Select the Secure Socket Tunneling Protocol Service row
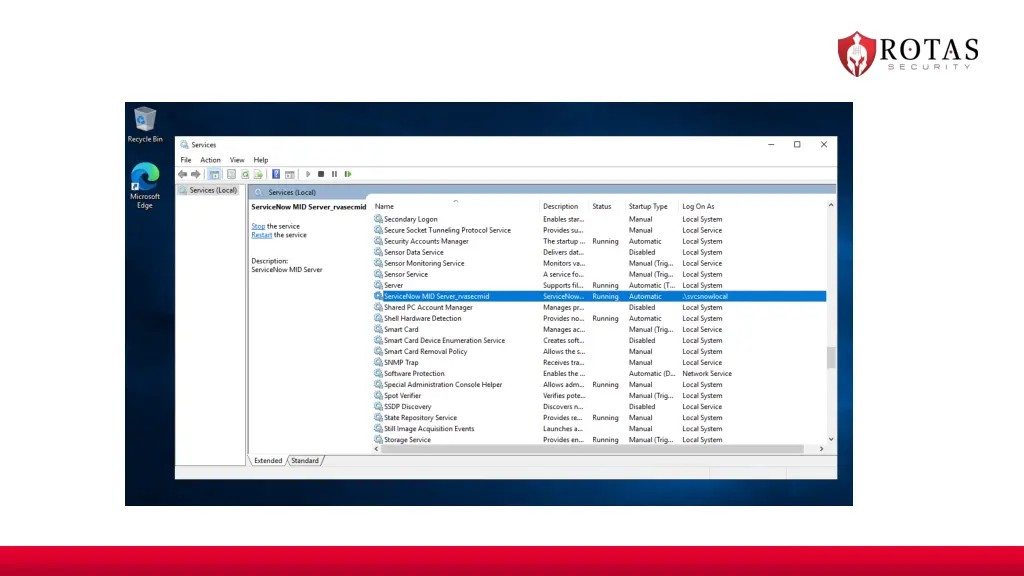The height and width of the screenshot is (576, 1024). click(x=600, y=230)
